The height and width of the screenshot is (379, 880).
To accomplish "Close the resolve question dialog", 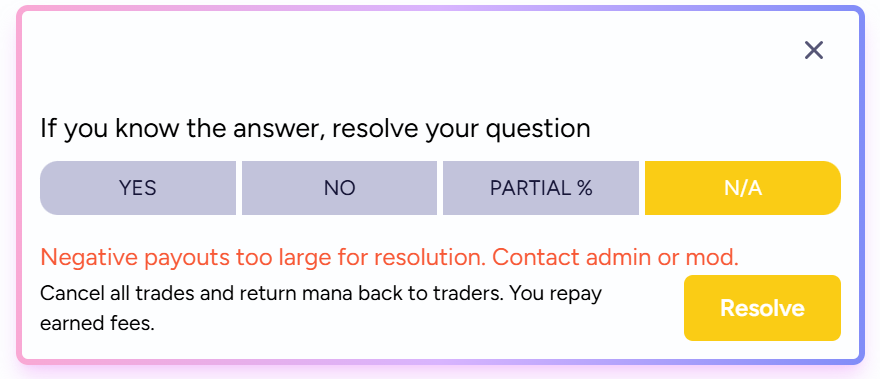I will coord(813,51).
